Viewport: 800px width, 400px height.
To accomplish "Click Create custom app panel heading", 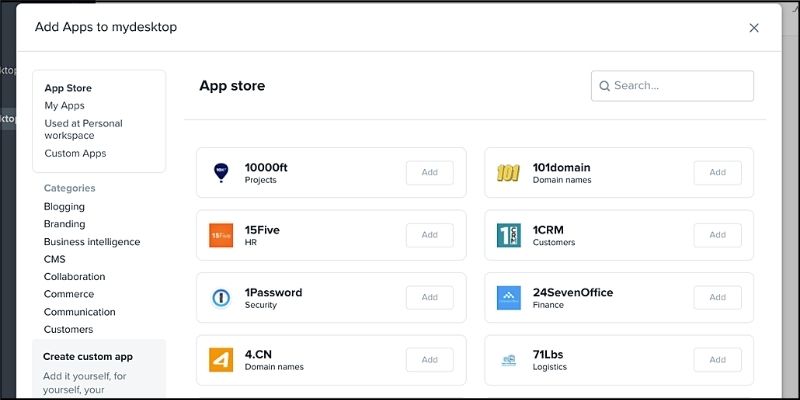I will (x=88, y=357).
